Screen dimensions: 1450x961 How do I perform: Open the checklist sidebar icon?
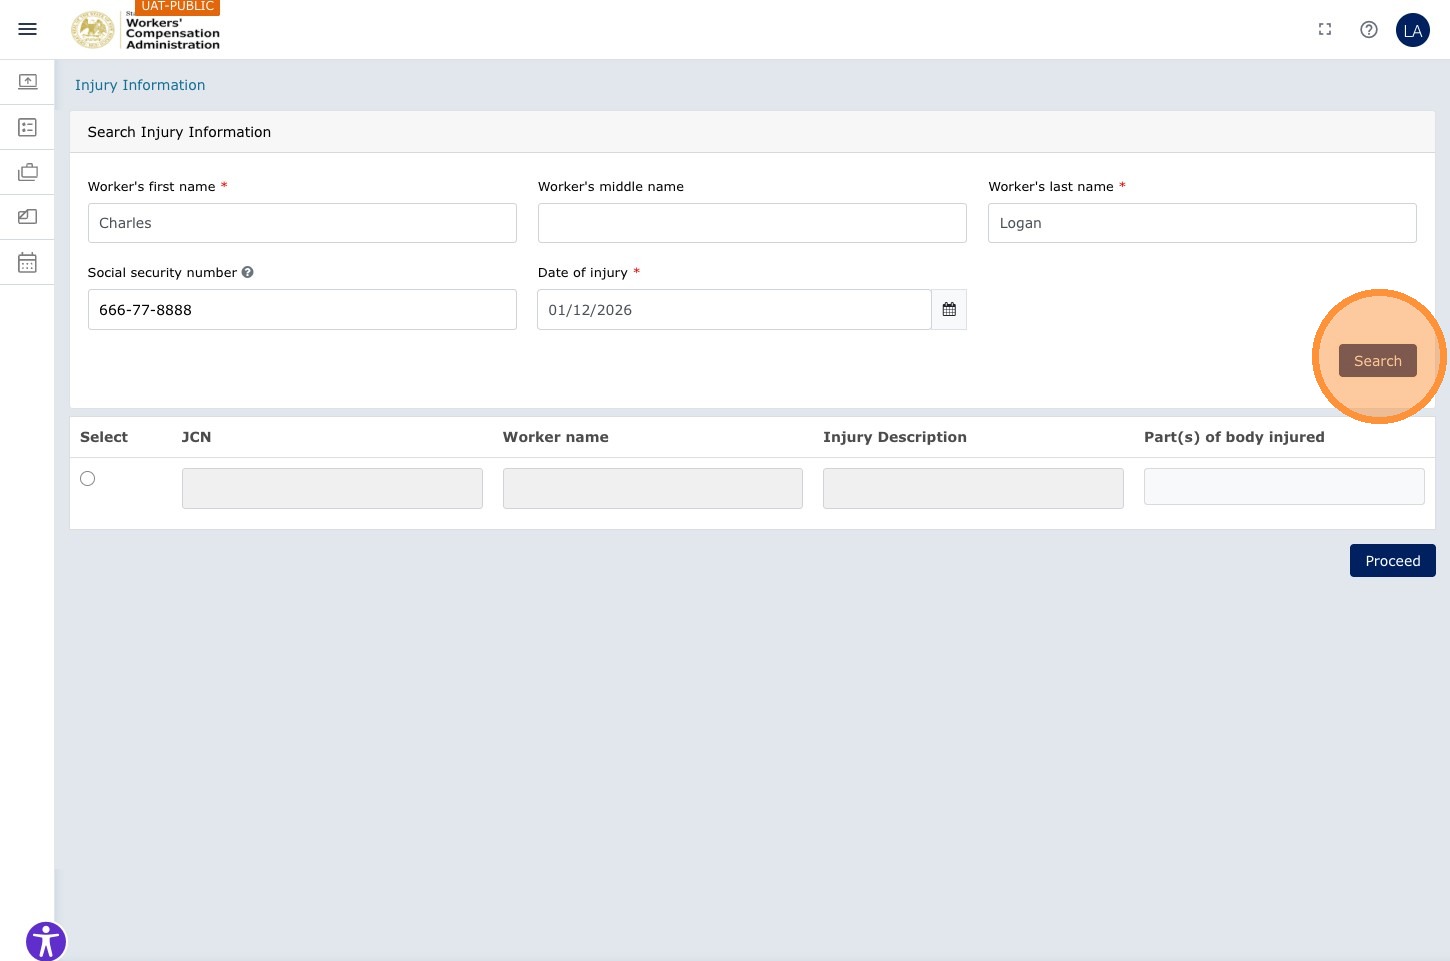[28, 127]
